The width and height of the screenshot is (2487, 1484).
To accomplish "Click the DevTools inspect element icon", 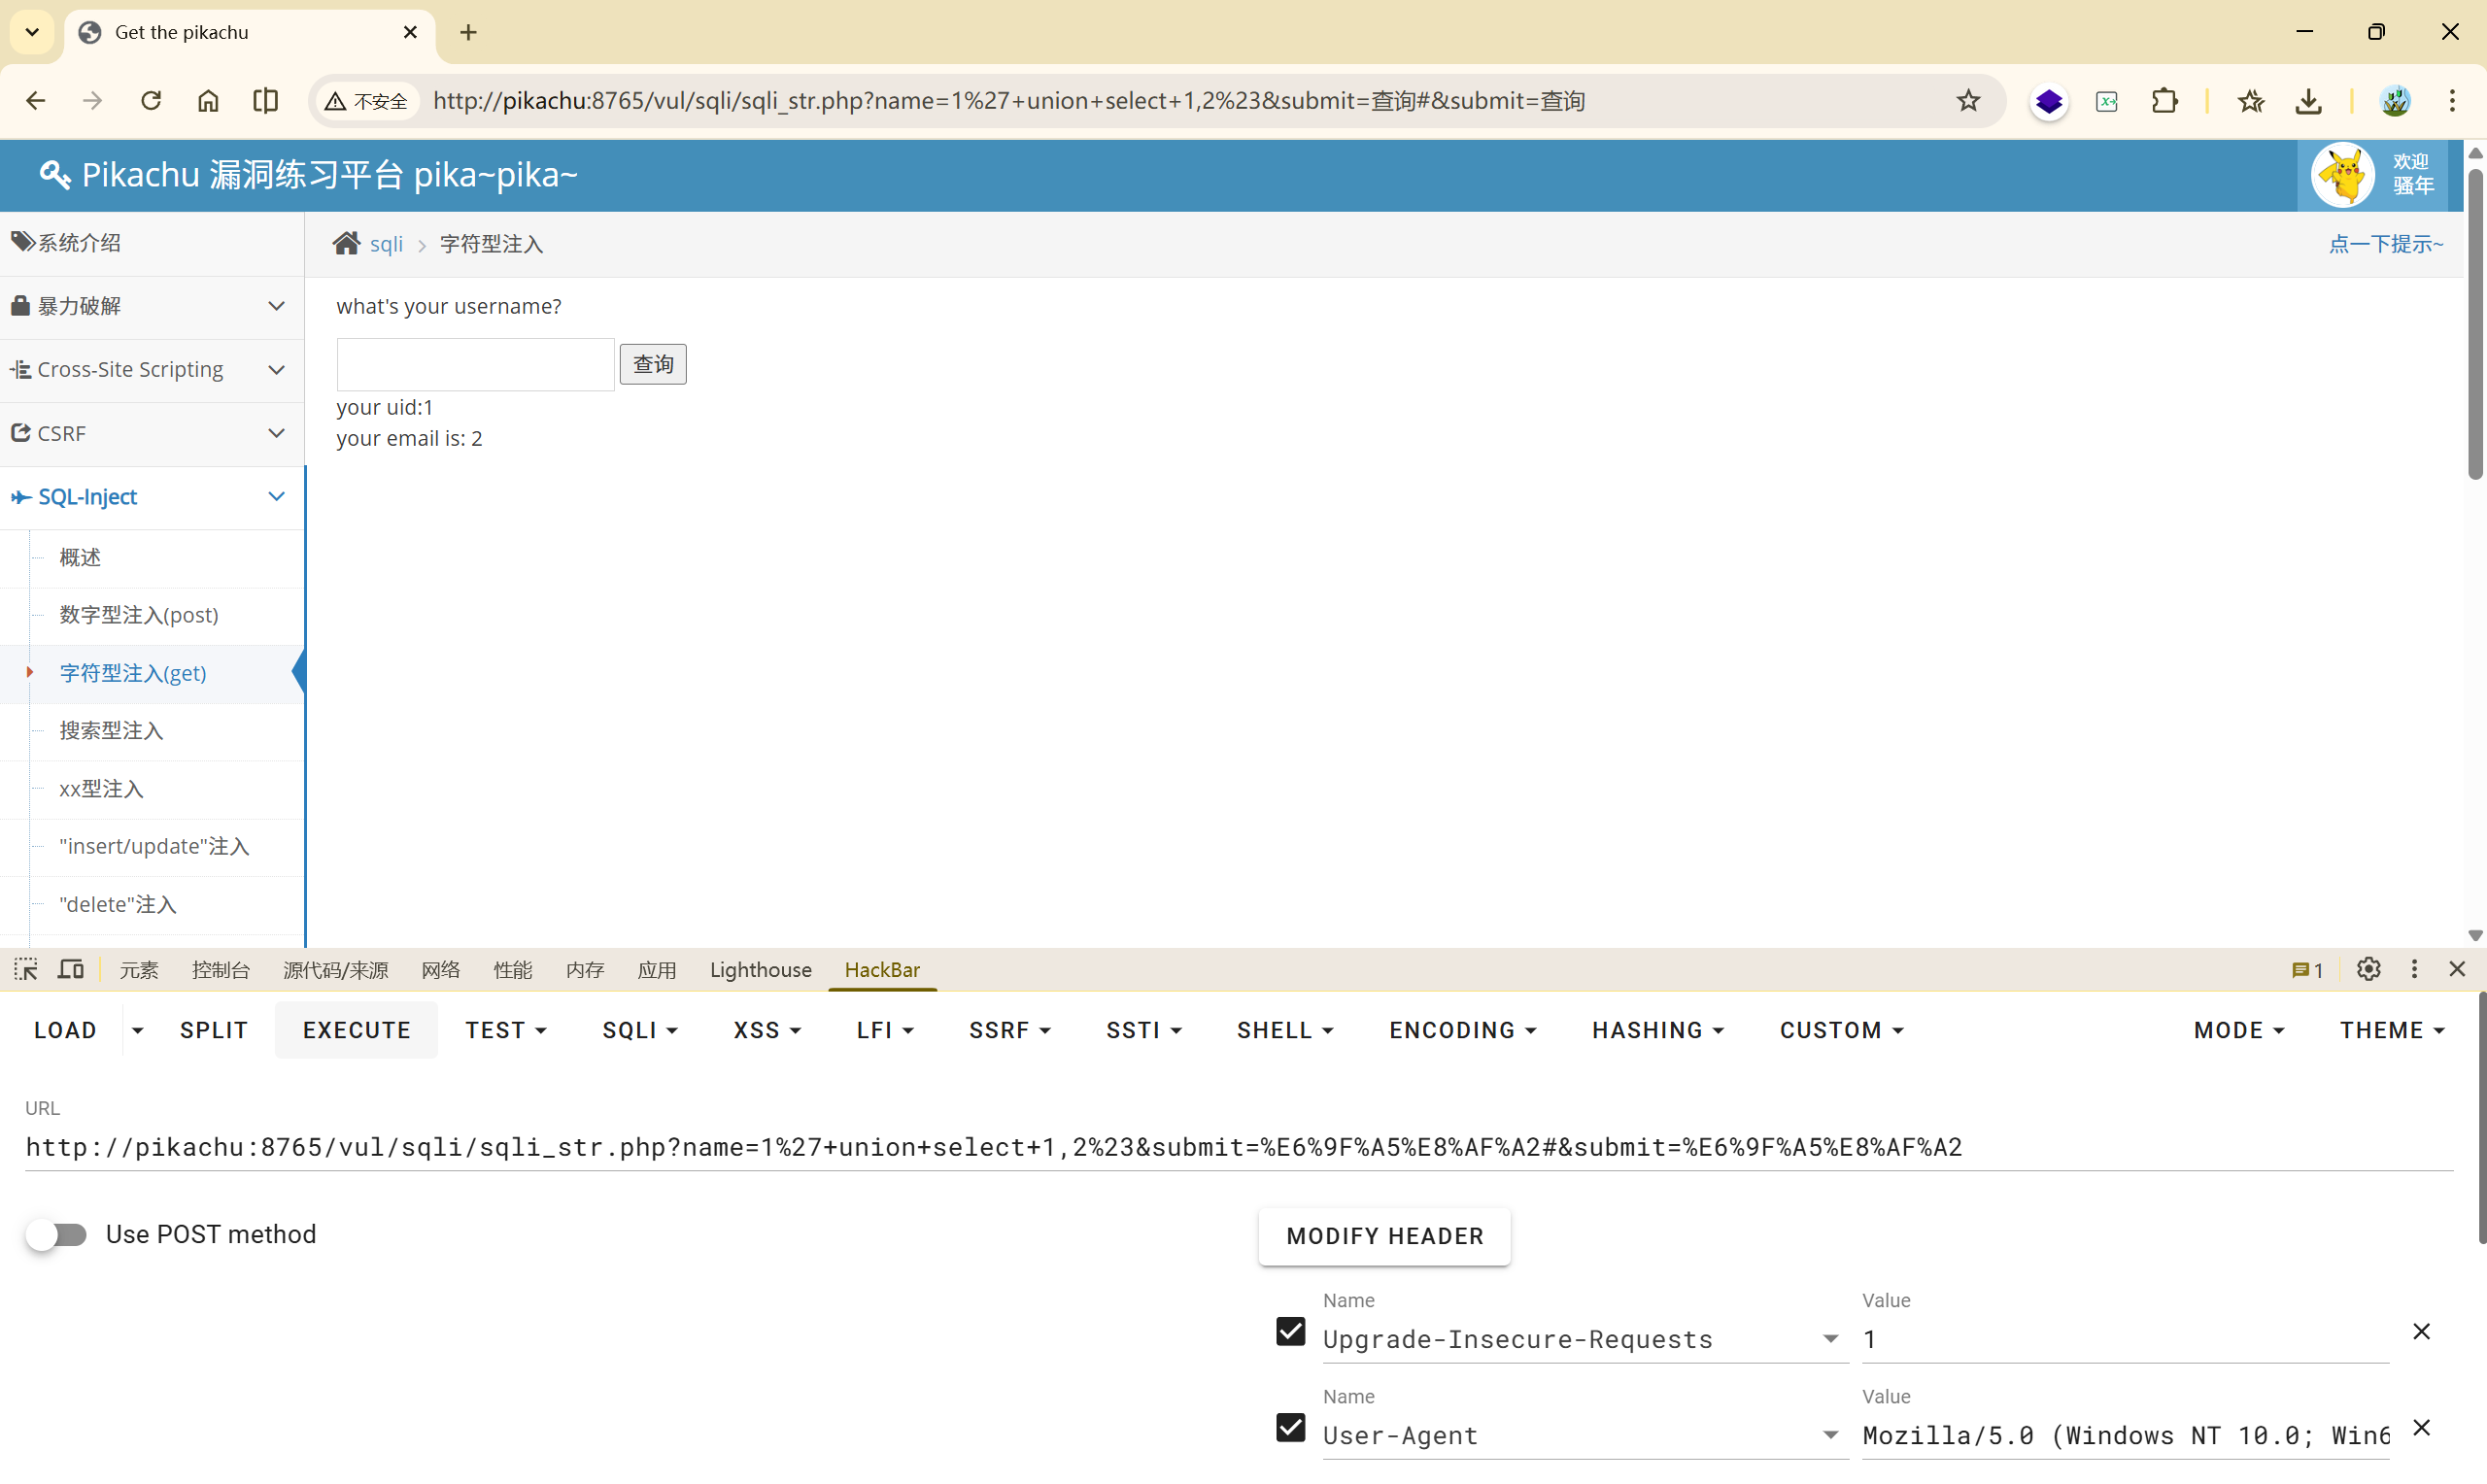I will pos(26,969).
